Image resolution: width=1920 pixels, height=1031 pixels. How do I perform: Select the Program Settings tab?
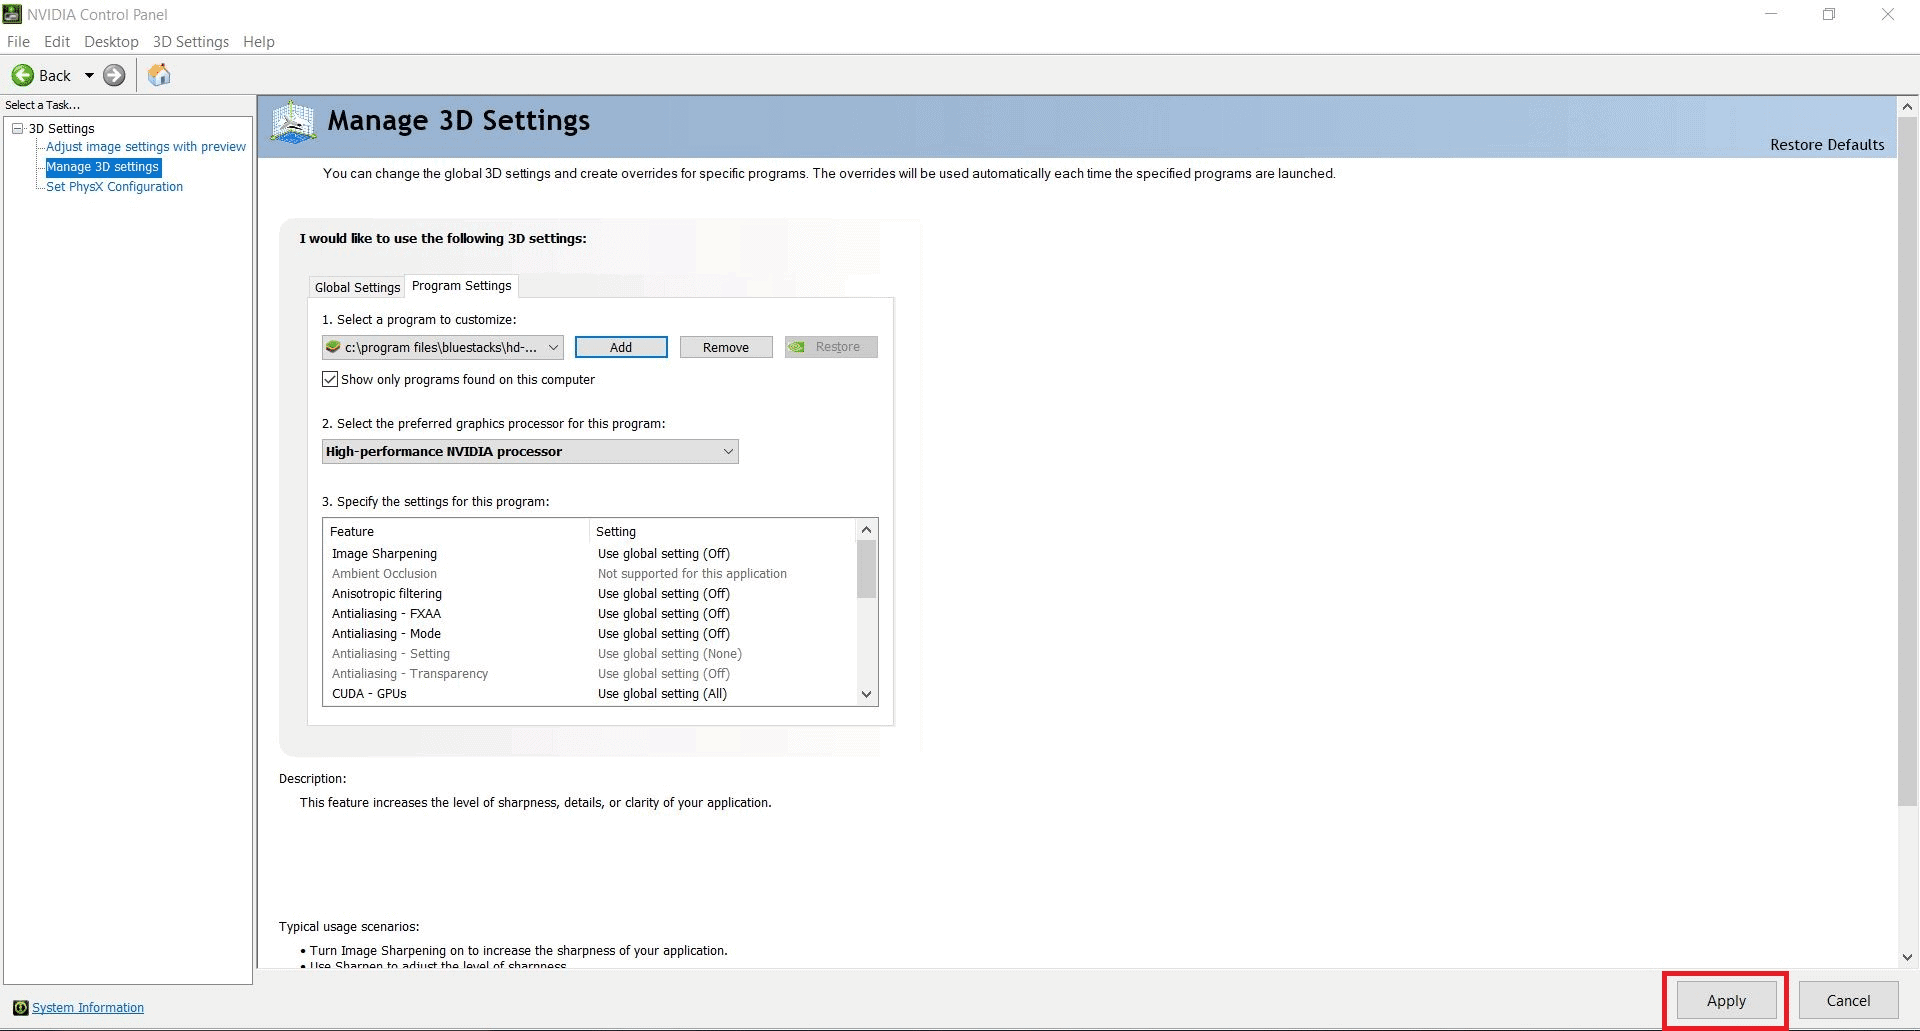[461, 286]
